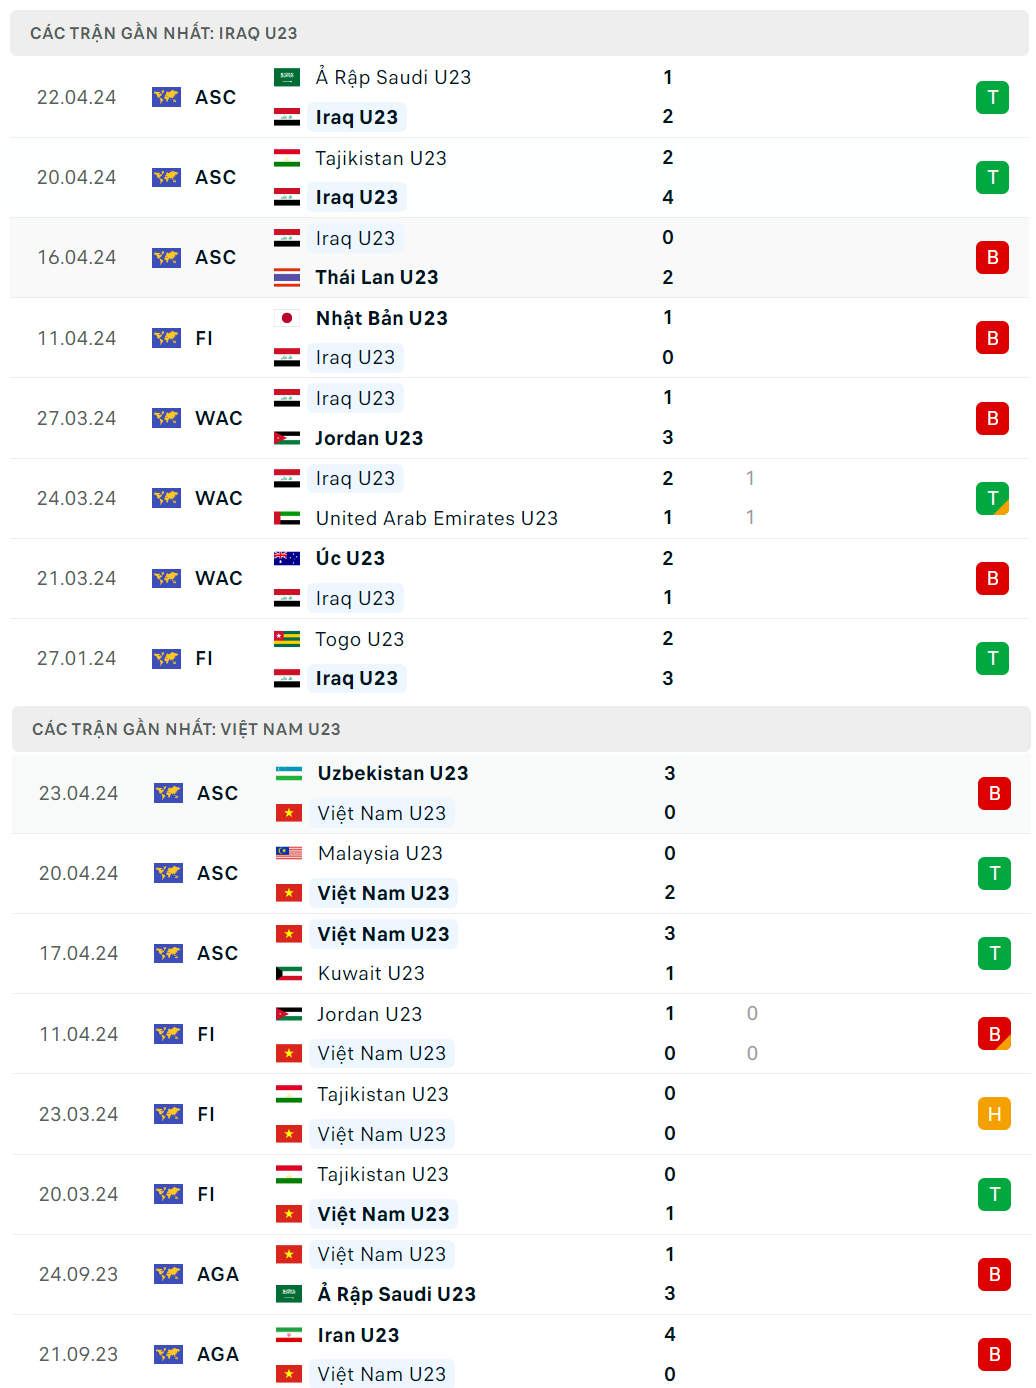Click the Việt Nam U23 recent matches header
The width and height of the screenshot is (1036, 1388).
[x=186, y=729]
